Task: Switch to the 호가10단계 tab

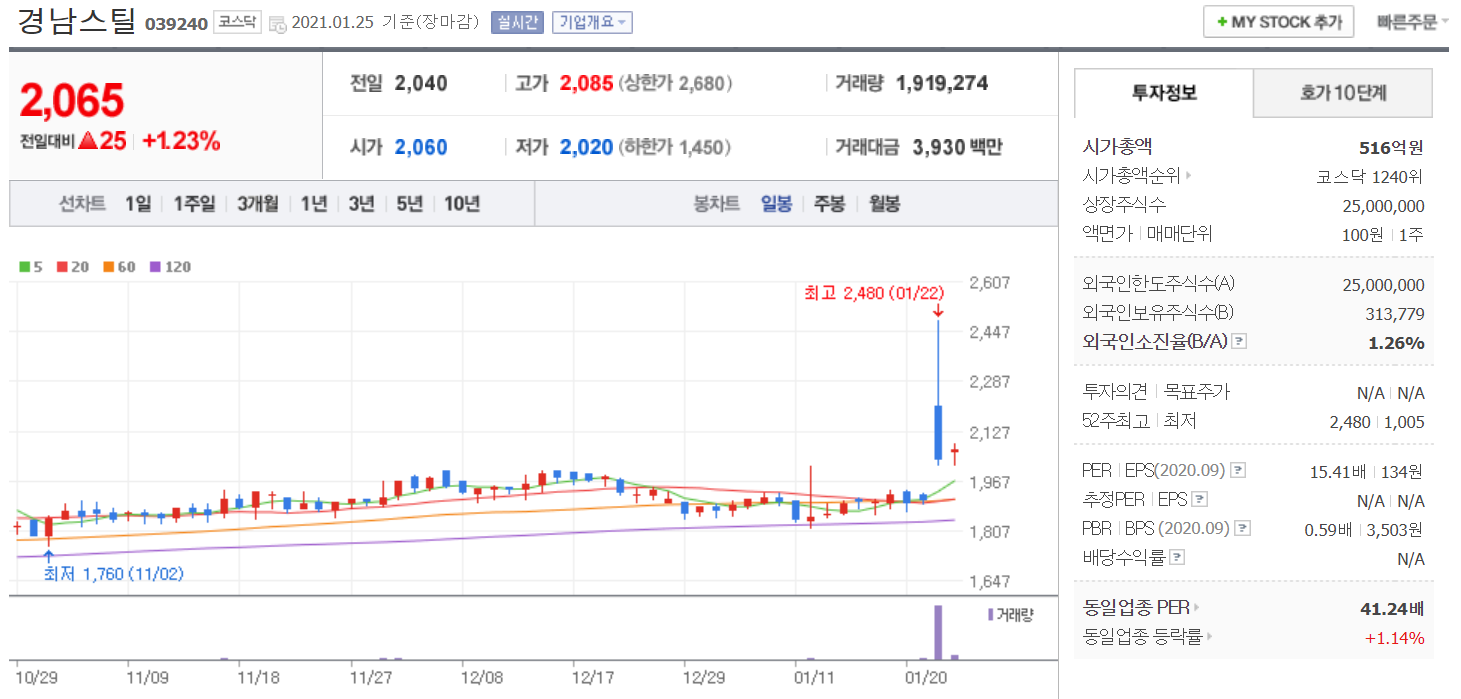Action: tap(1342, 93)
